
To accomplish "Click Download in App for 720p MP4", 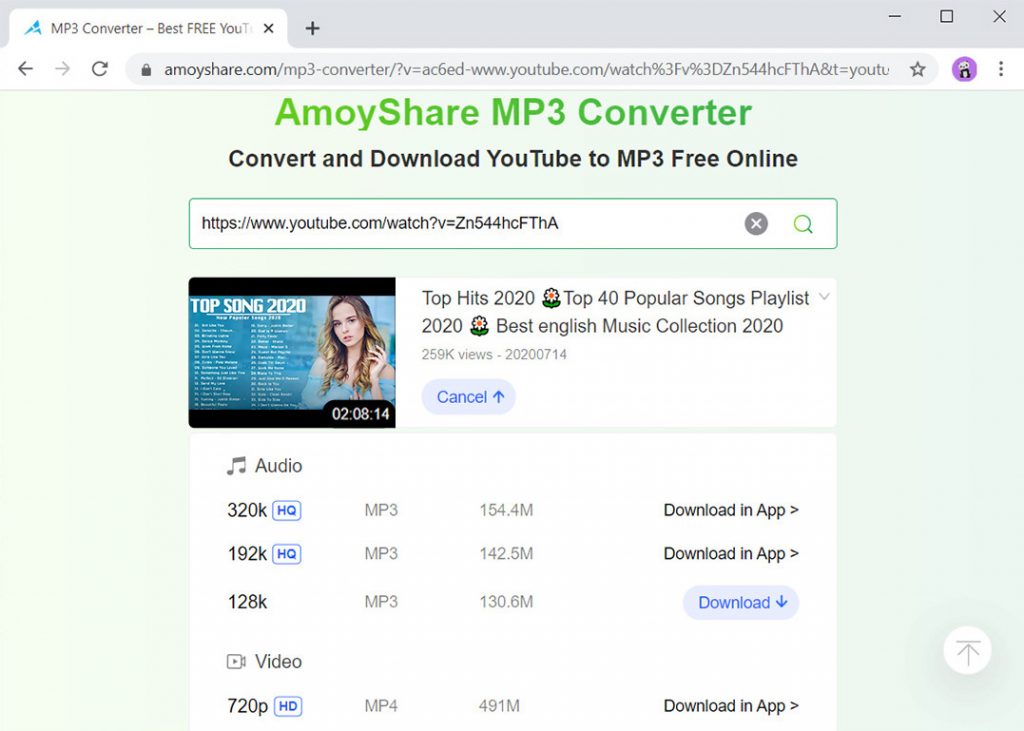I will coord(731,706).
